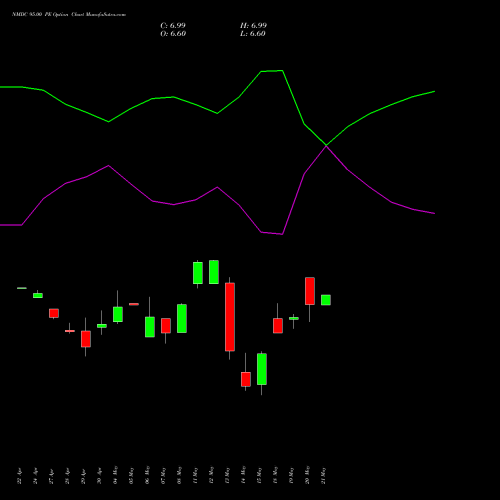Select the green 11 May candlestick

(x=198, y=273)
